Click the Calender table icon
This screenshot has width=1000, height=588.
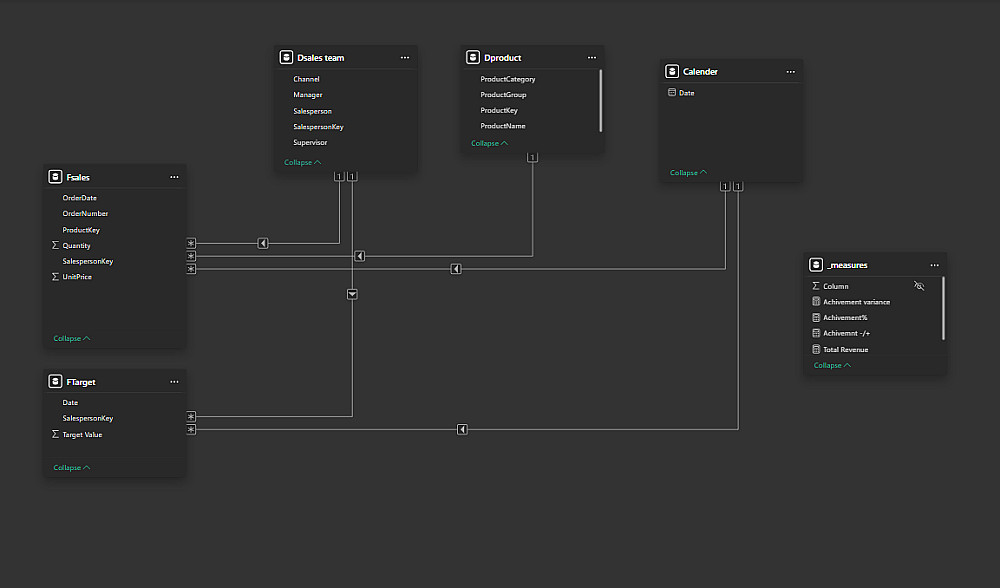click(672, 71)
